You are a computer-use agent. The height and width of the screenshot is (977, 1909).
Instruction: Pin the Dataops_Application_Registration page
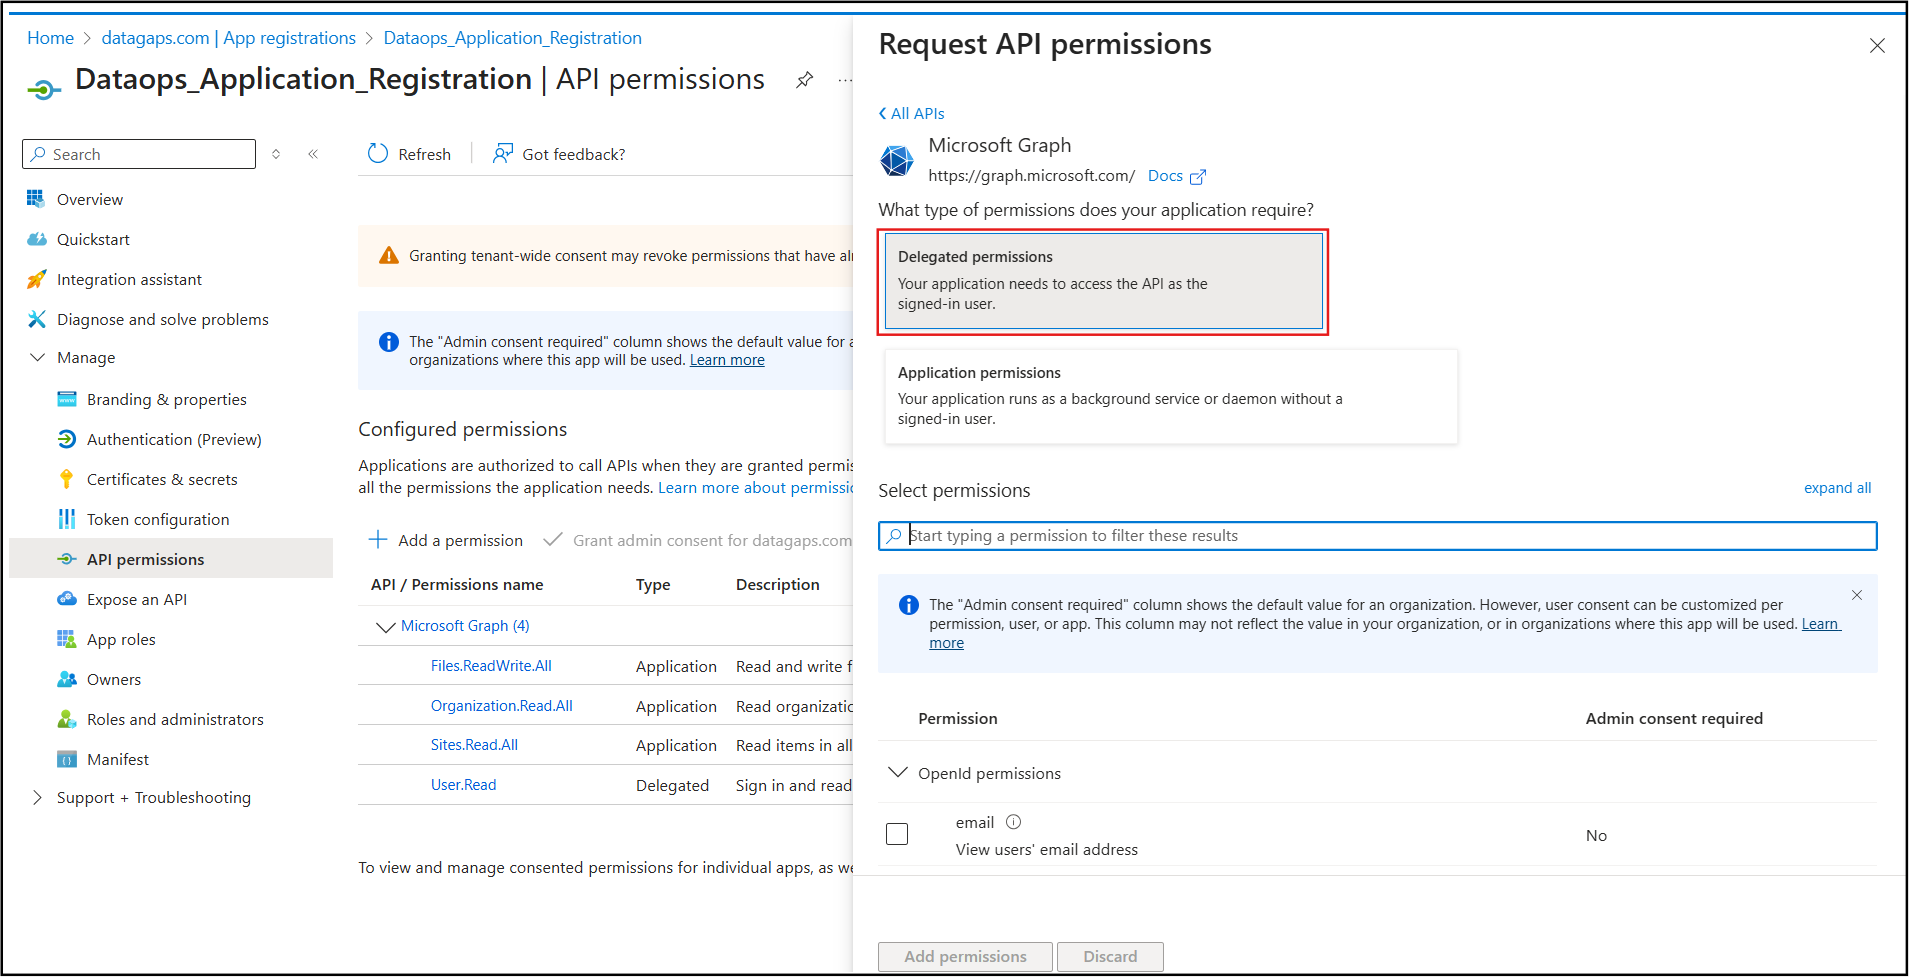coord(805,80)
